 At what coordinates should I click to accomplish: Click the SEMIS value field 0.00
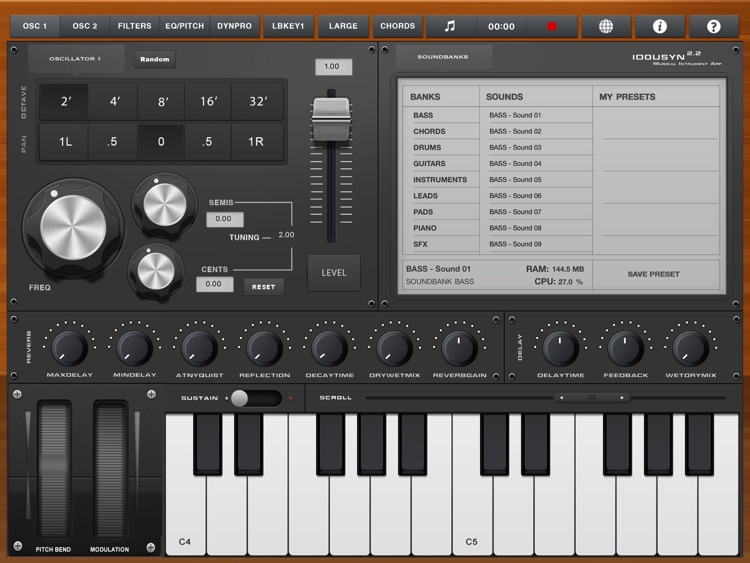coord(224,219)
